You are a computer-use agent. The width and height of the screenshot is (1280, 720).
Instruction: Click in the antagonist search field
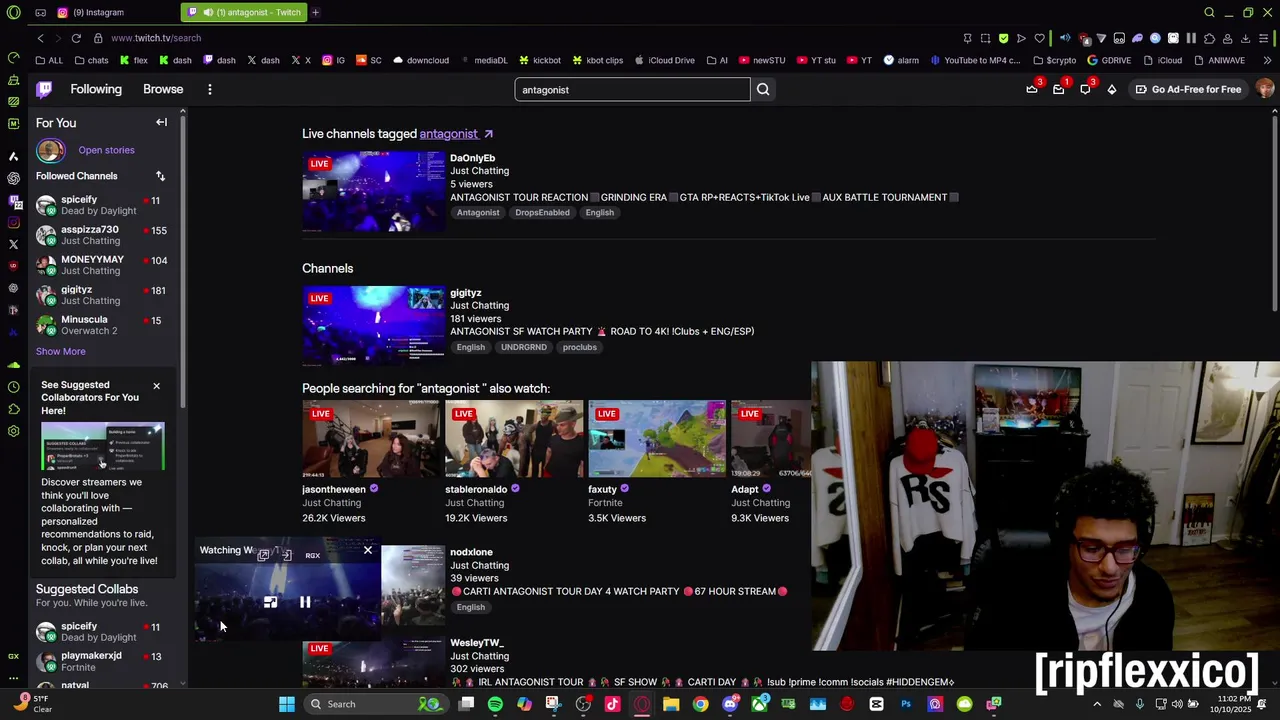point(632,90)
